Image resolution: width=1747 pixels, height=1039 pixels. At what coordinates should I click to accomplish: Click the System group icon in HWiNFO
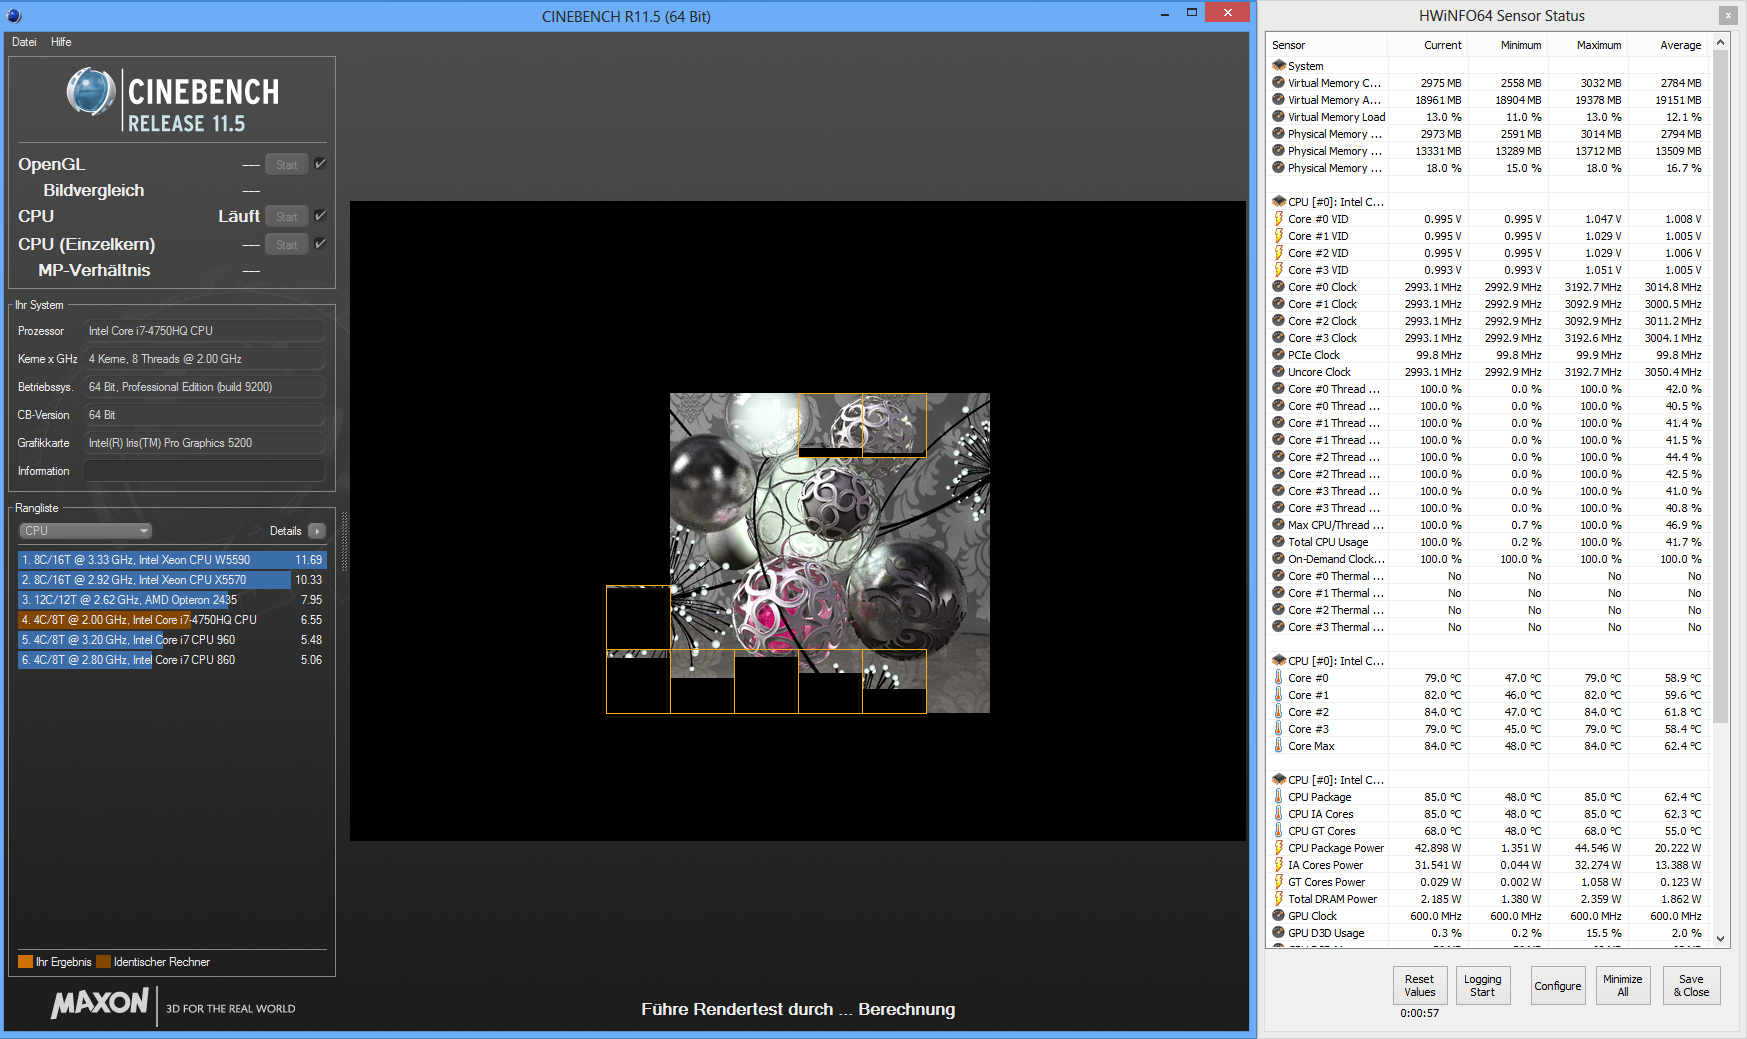click(x=1278, y=66)
